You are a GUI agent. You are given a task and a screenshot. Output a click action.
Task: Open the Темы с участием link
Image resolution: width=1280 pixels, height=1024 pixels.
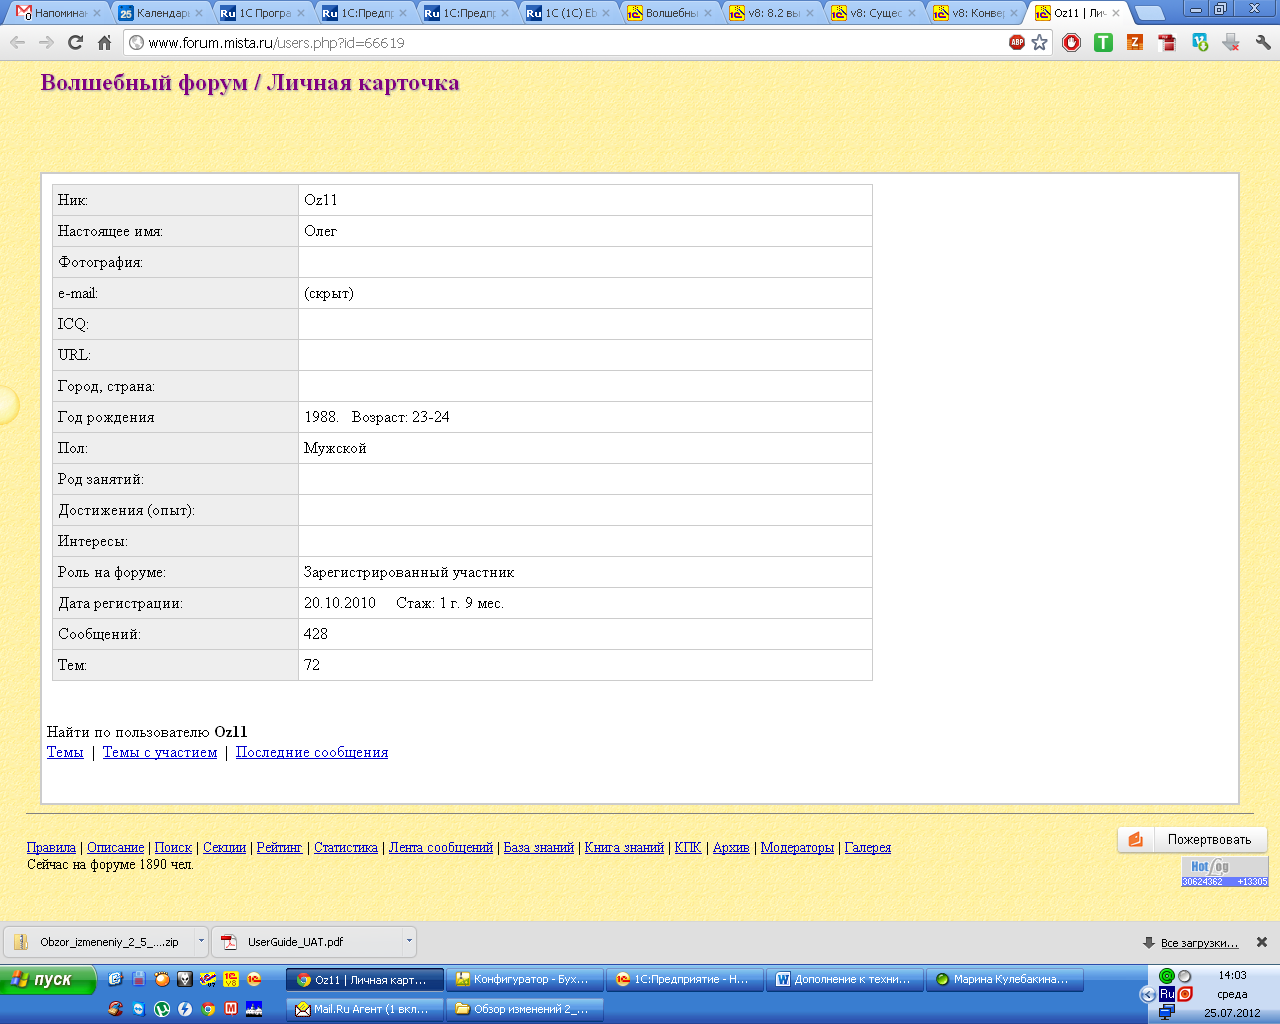[x=160, y=752]
